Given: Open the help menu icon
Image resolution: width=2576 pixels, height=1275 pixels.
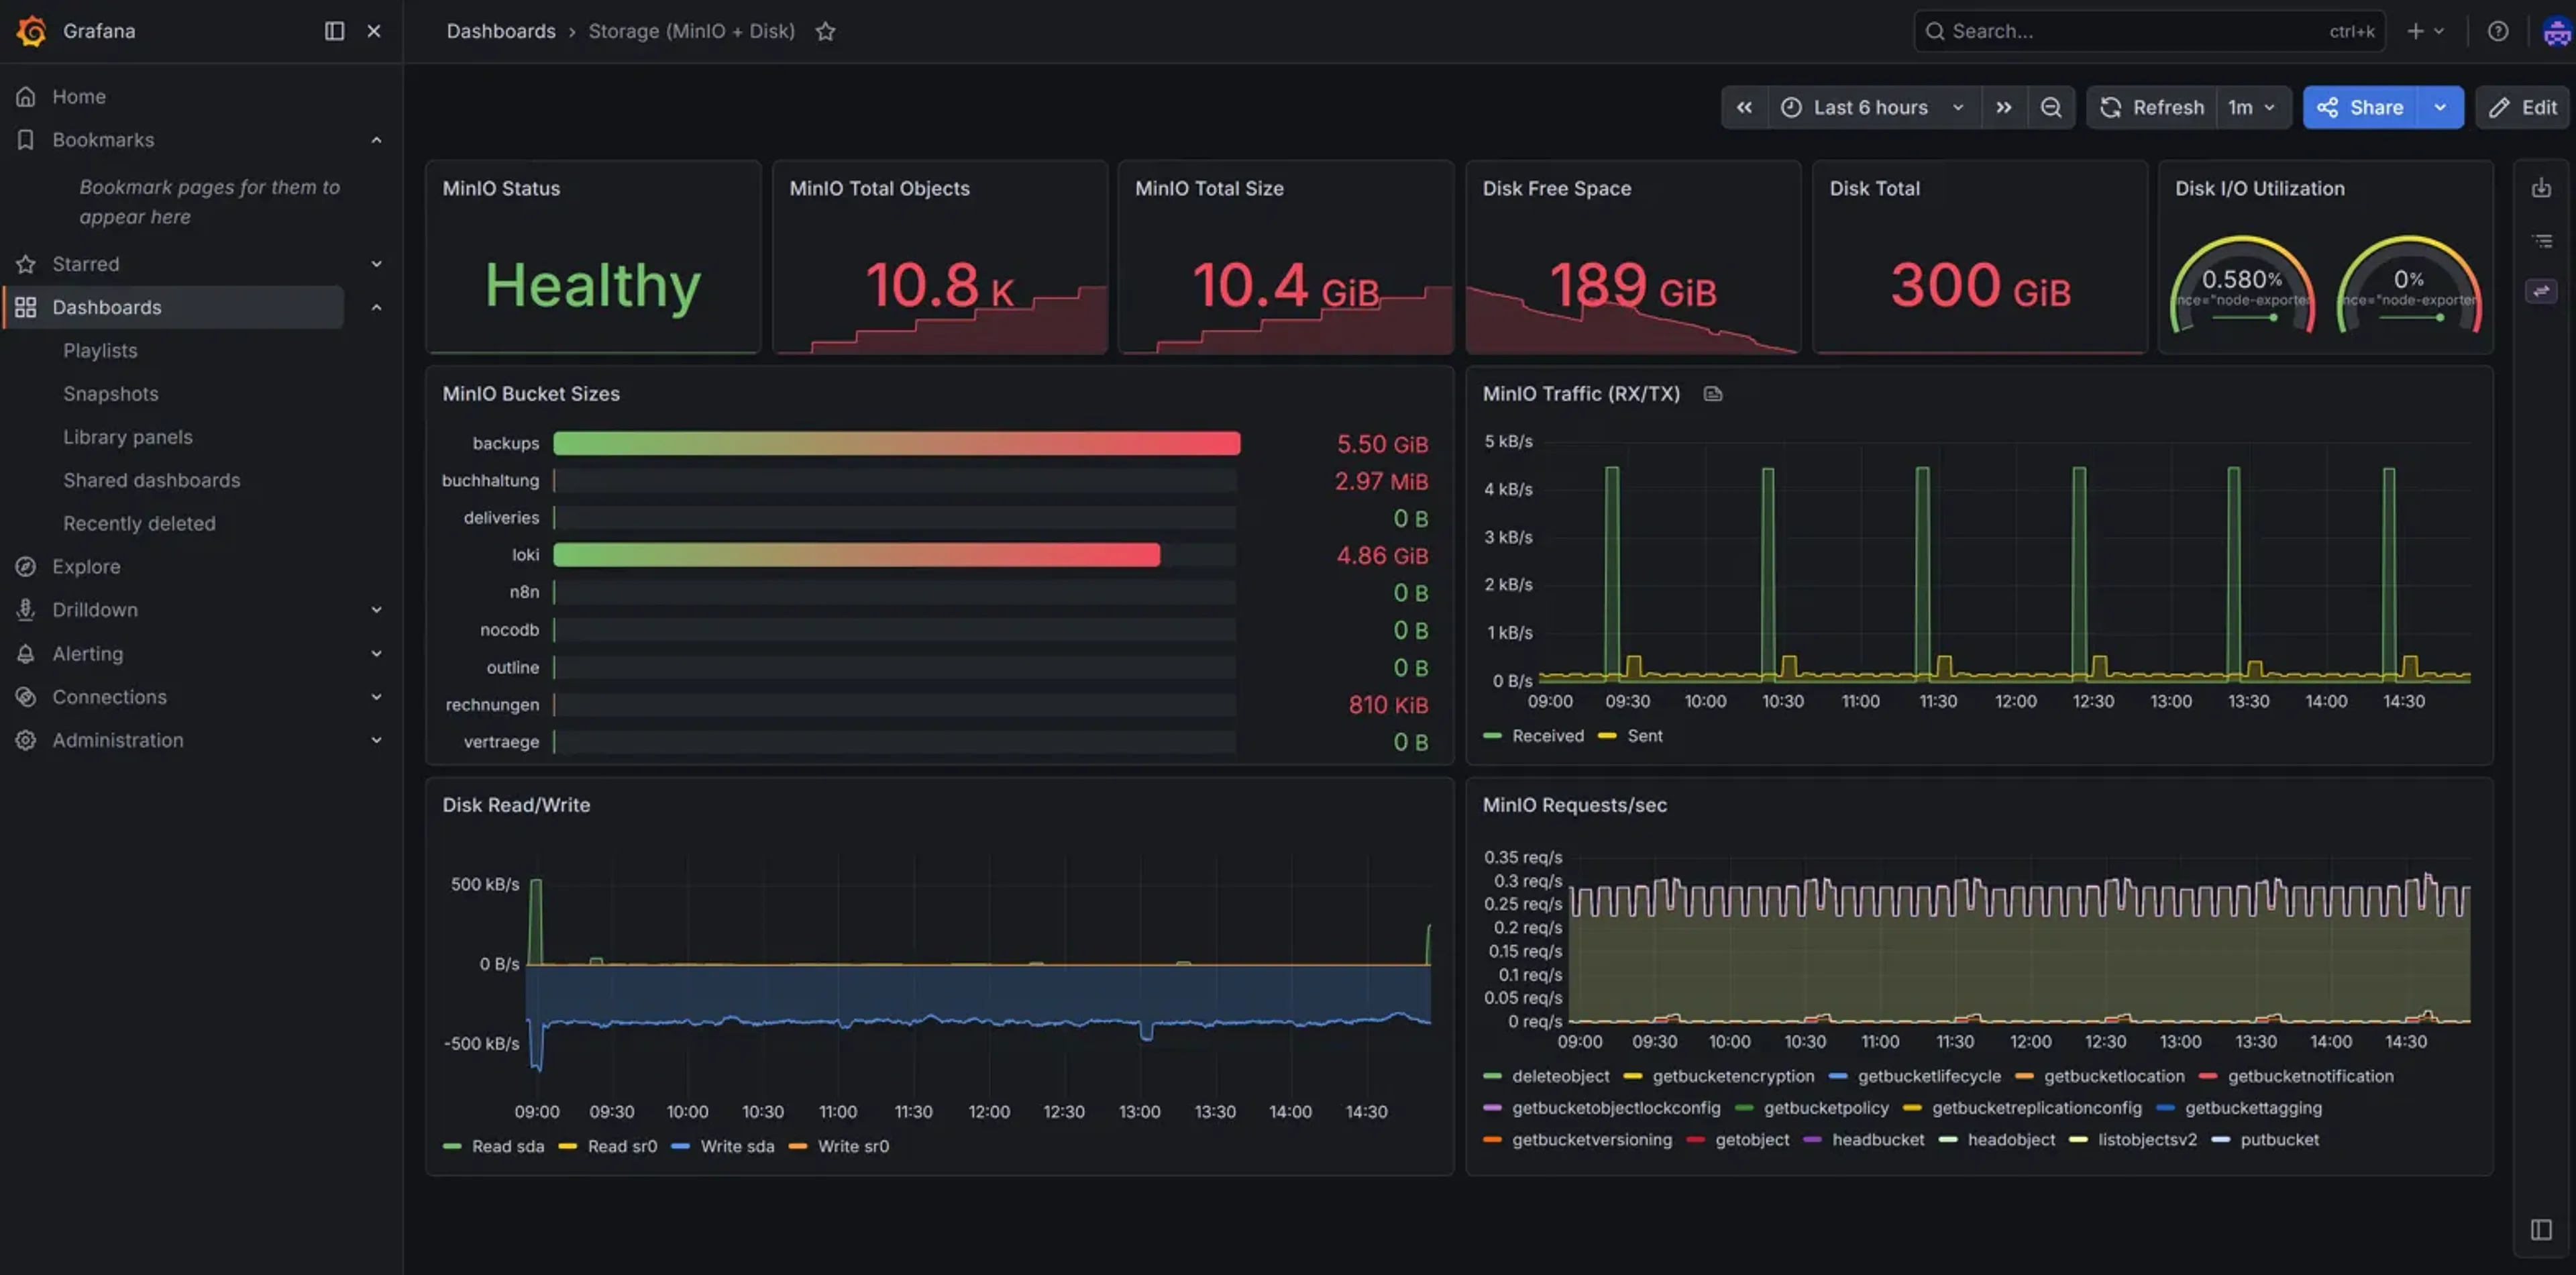Looking at the screenshot, I should pos(2497,31).
